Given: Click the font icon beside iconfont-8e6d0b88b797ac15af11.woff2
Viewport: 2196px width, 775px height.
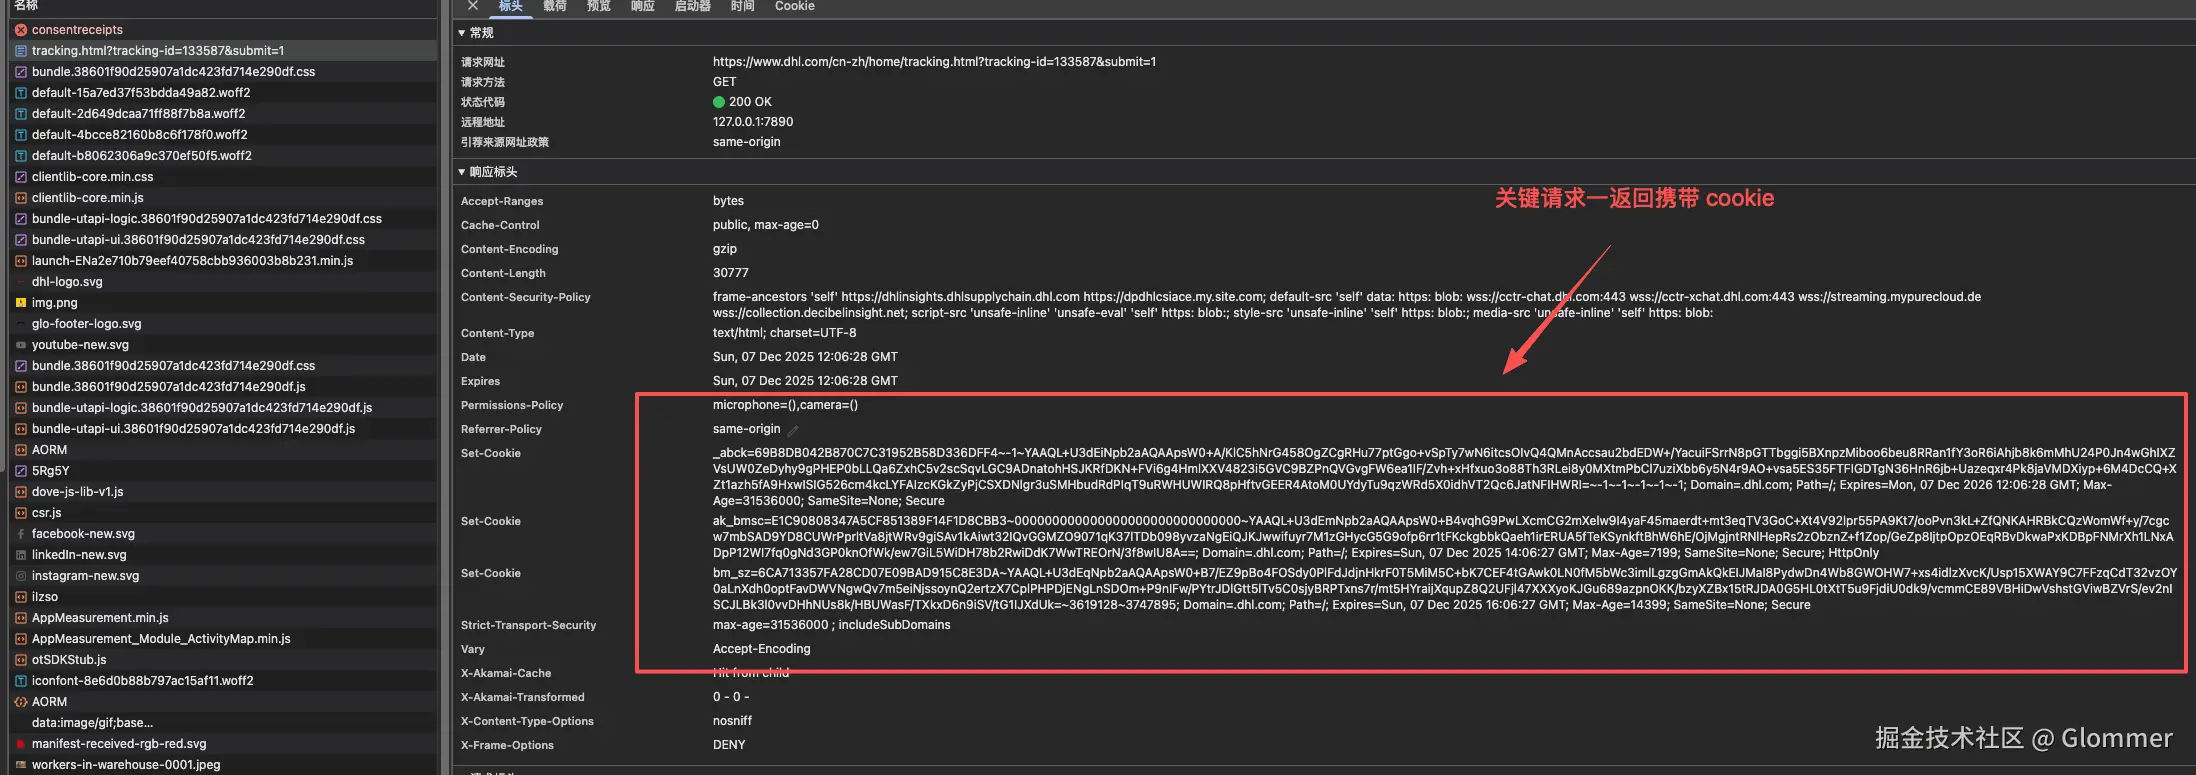Looking at the screenshot, I should [x=20, y=681].
